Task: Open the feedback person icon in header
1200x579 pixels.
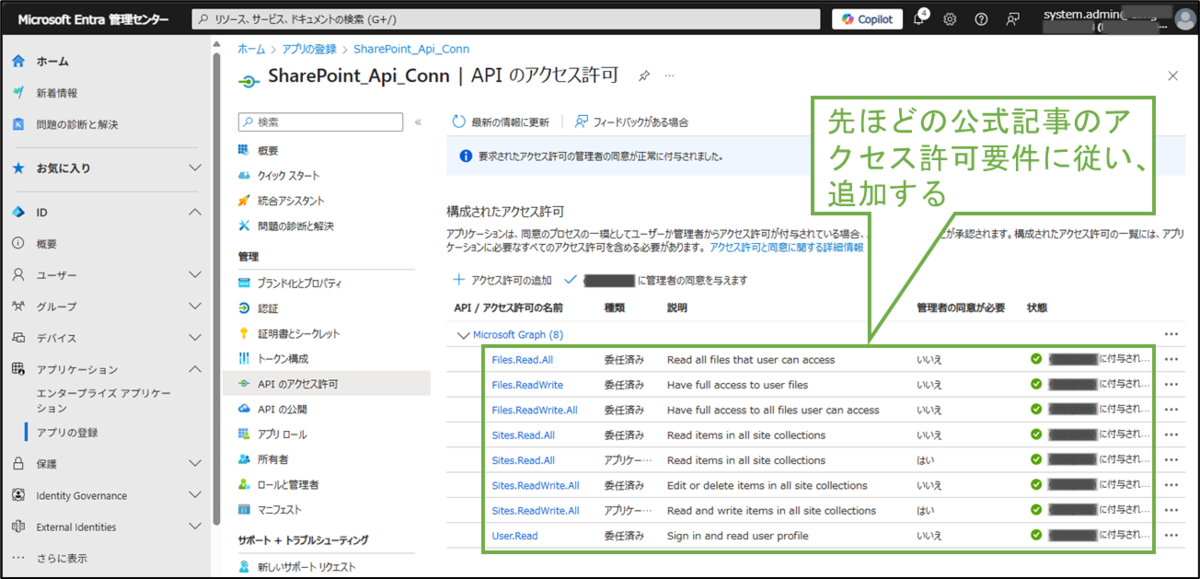Action: 1013,19
